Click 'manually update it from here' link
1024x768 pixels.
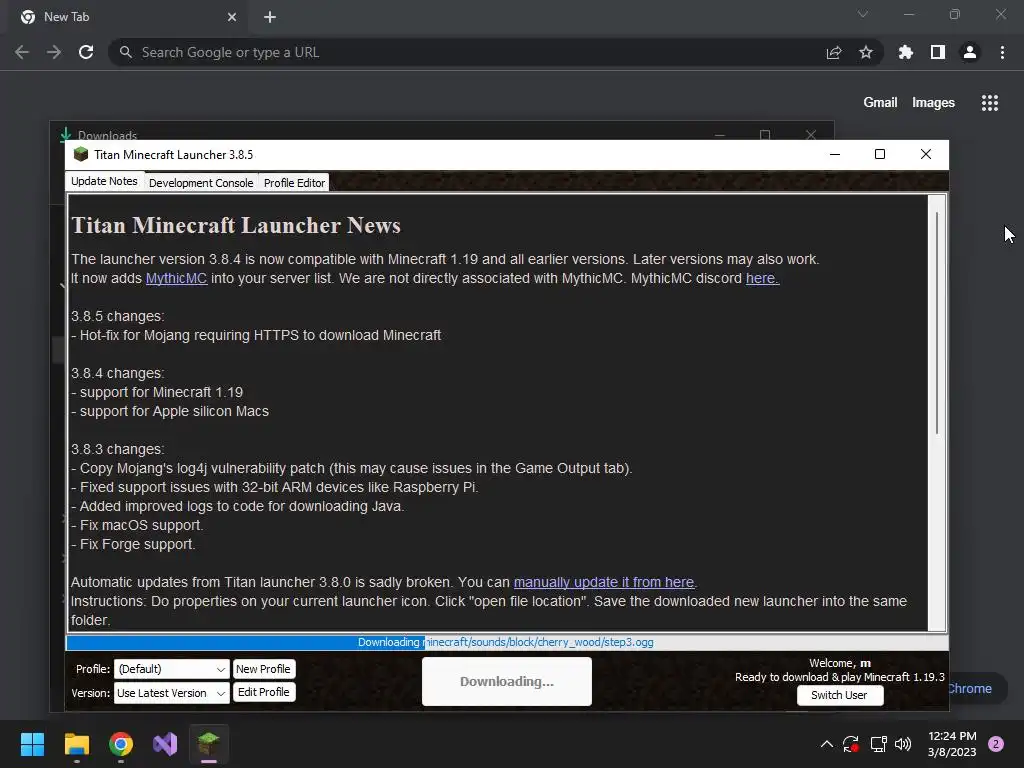pos(603,582)
